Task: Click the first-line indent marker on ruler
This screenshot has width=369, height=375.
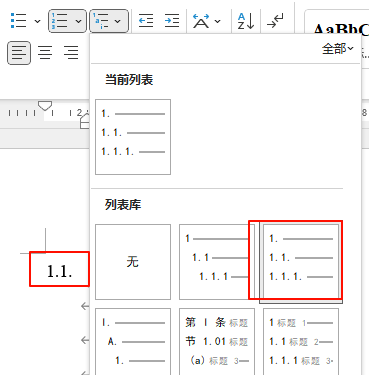Action: [45, 106]
